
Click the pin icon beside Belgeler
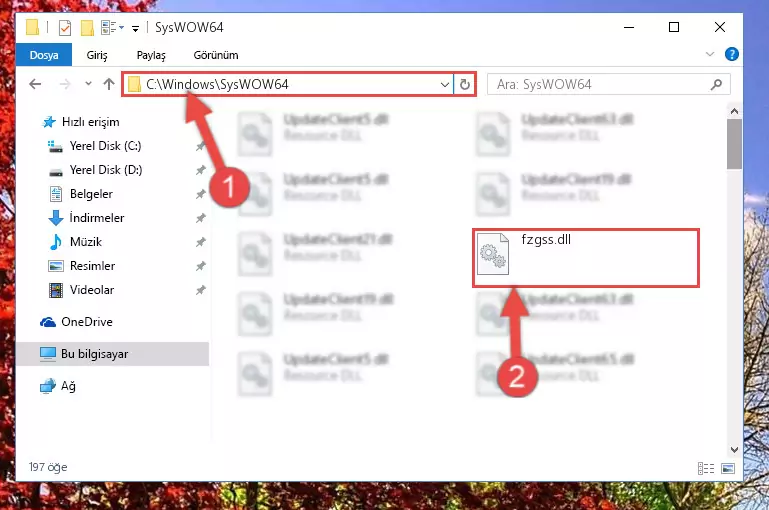pos(200,194)
